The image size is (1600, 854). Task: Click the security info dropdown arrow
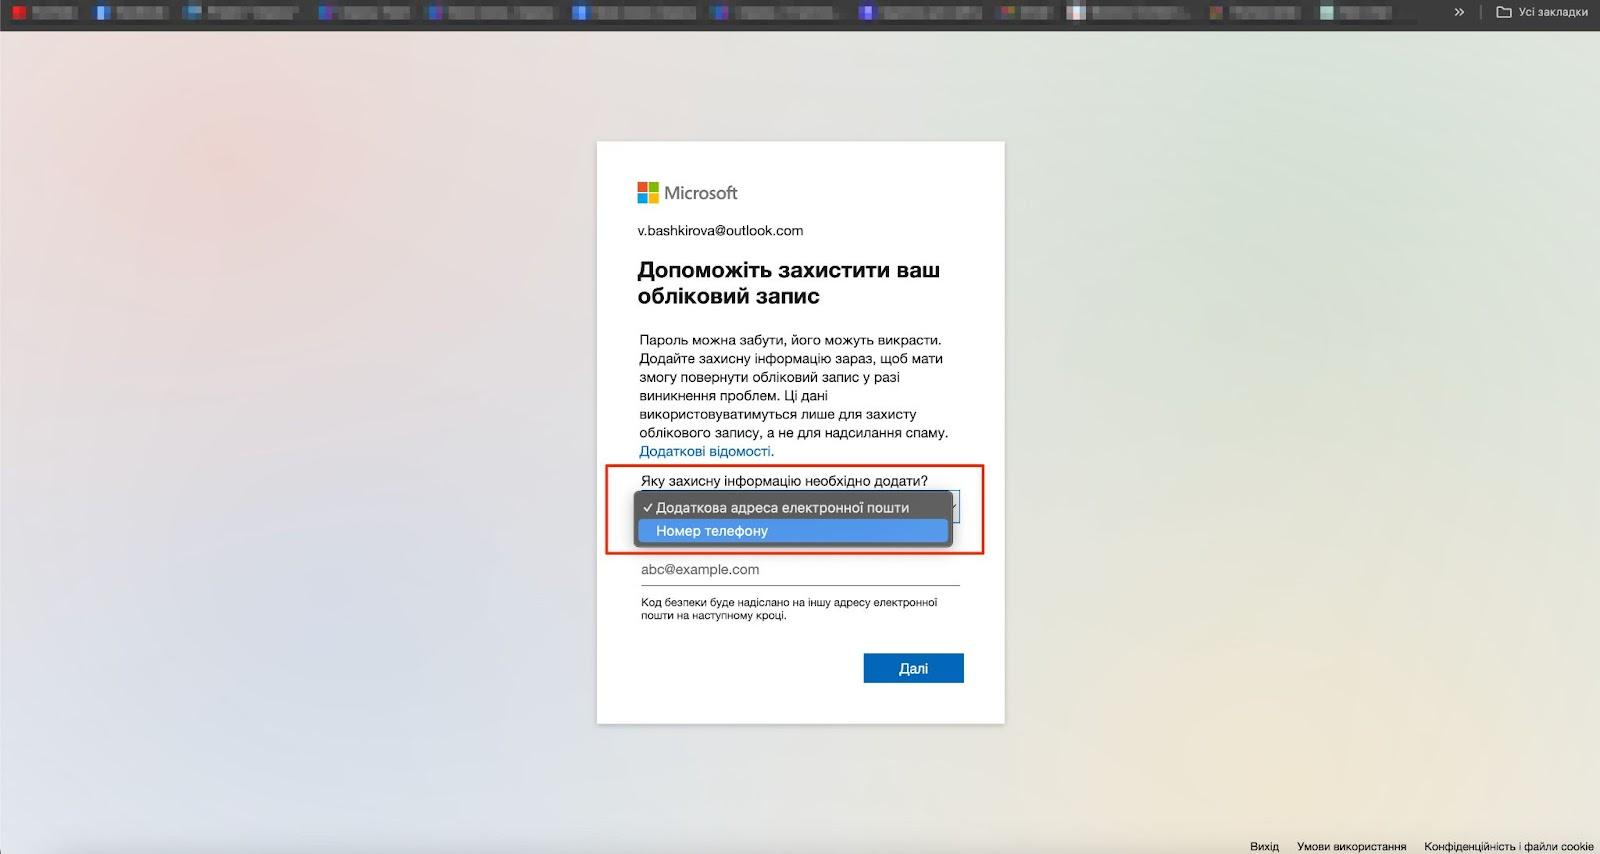click(955, 507)
